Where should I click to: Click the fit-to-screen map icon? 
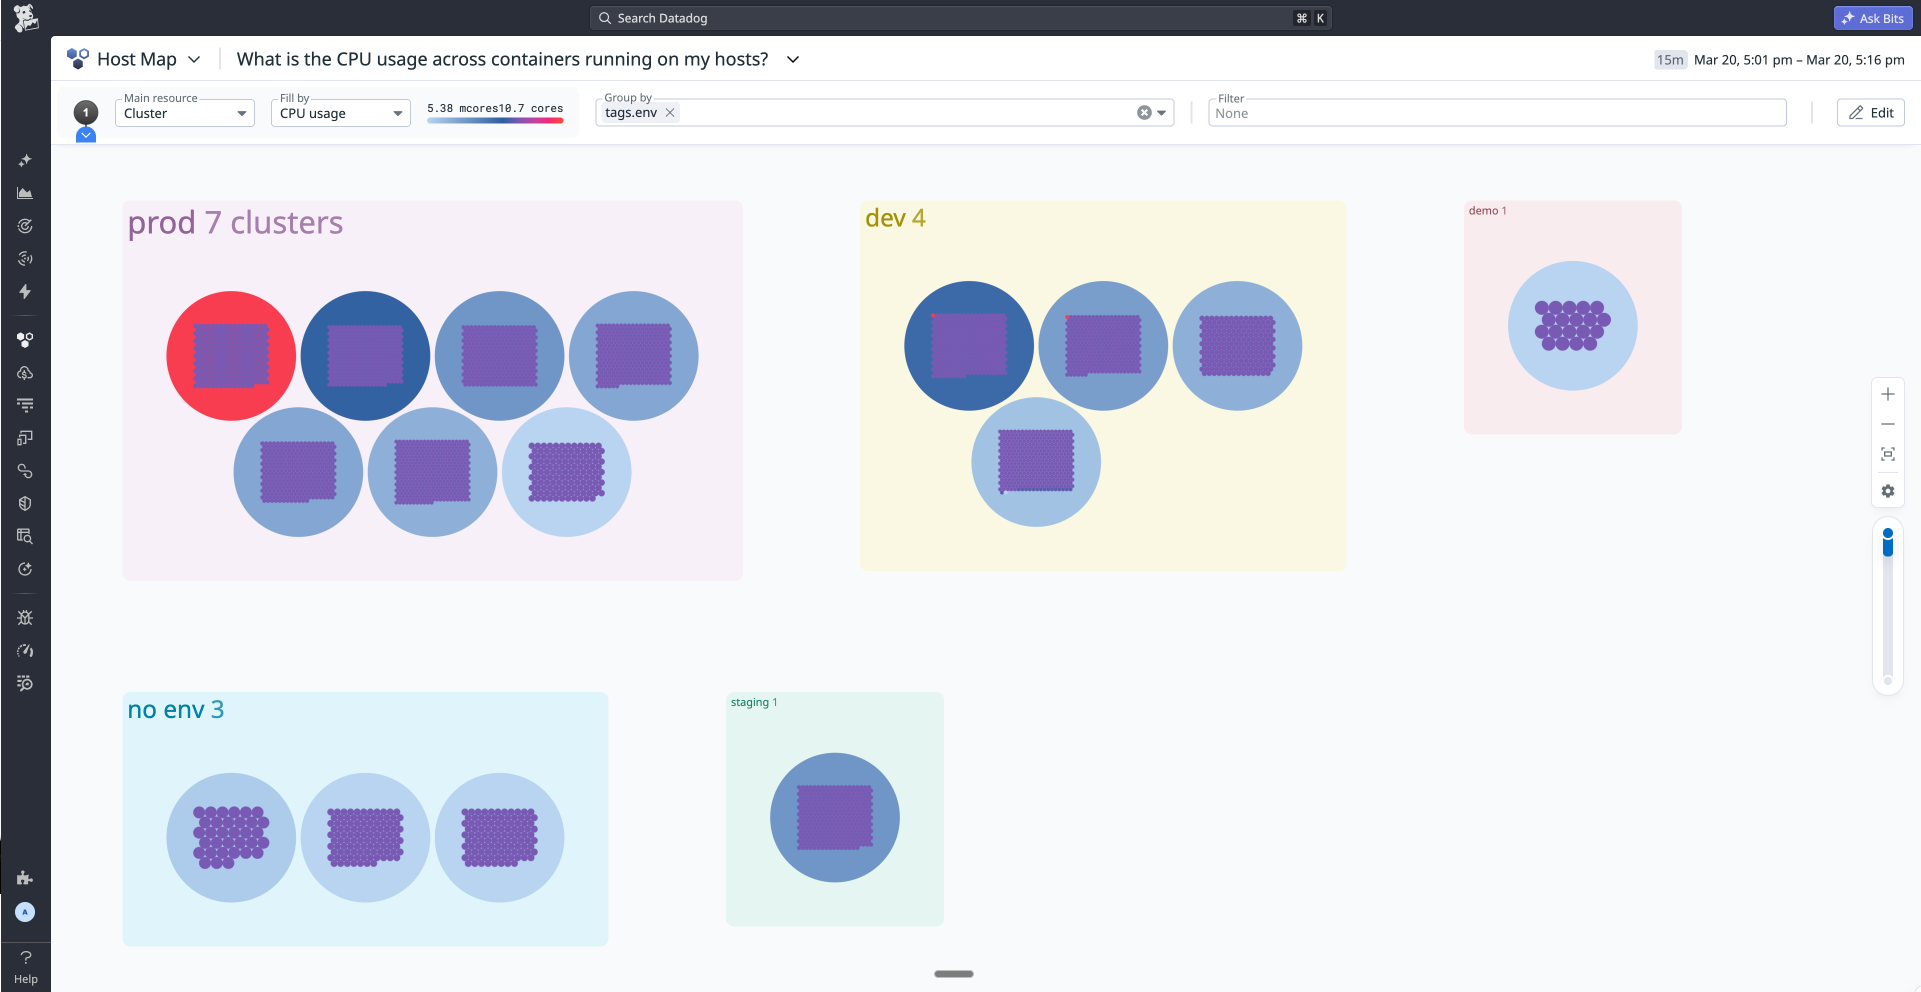pos(1887,454)
